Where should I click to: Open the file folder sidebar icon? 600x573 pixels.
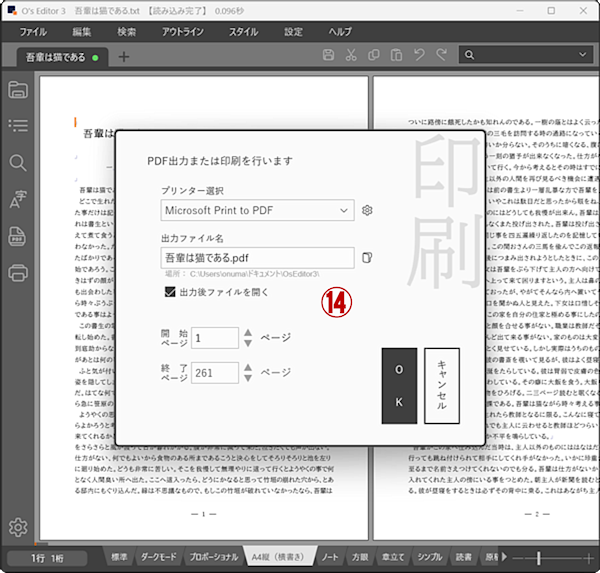pos(18,90)
